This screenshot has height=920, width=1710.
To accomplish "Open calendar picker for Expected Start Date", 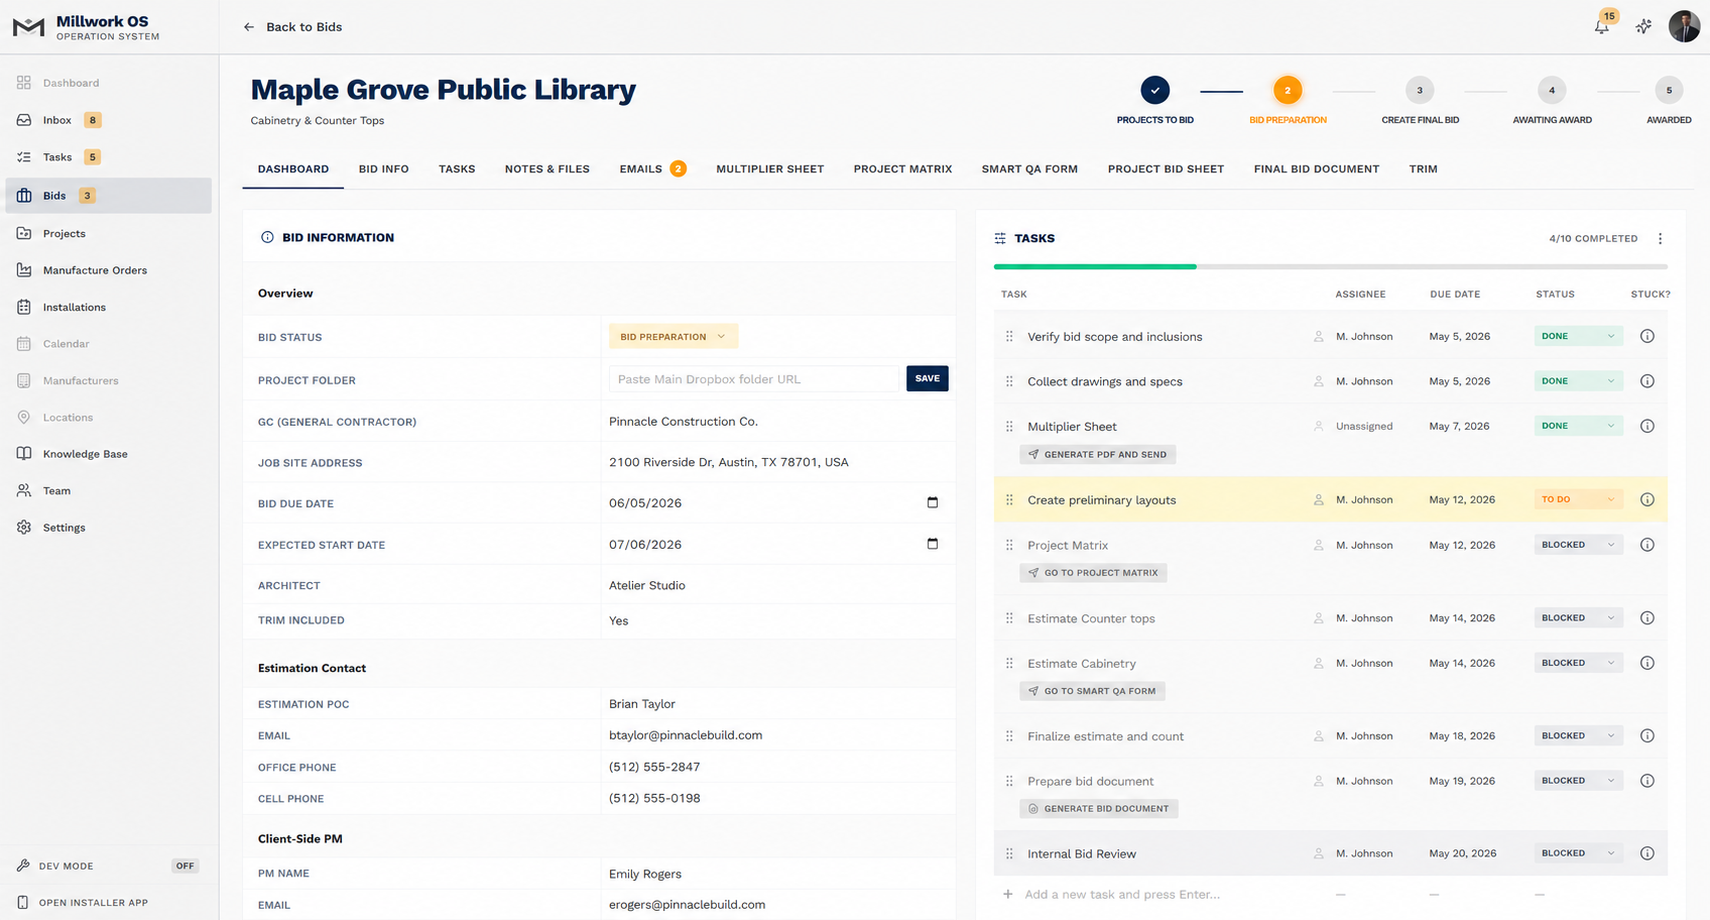I will tap(932, 544).
